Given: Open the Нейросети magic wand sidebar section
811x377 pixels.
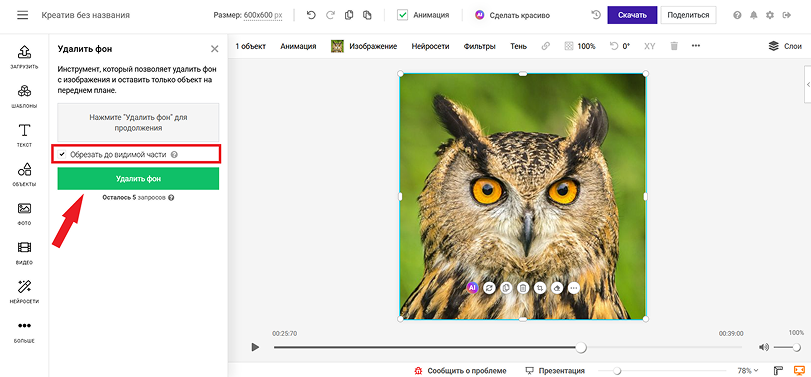Looking at the screenshot, I should coord(24,292).
